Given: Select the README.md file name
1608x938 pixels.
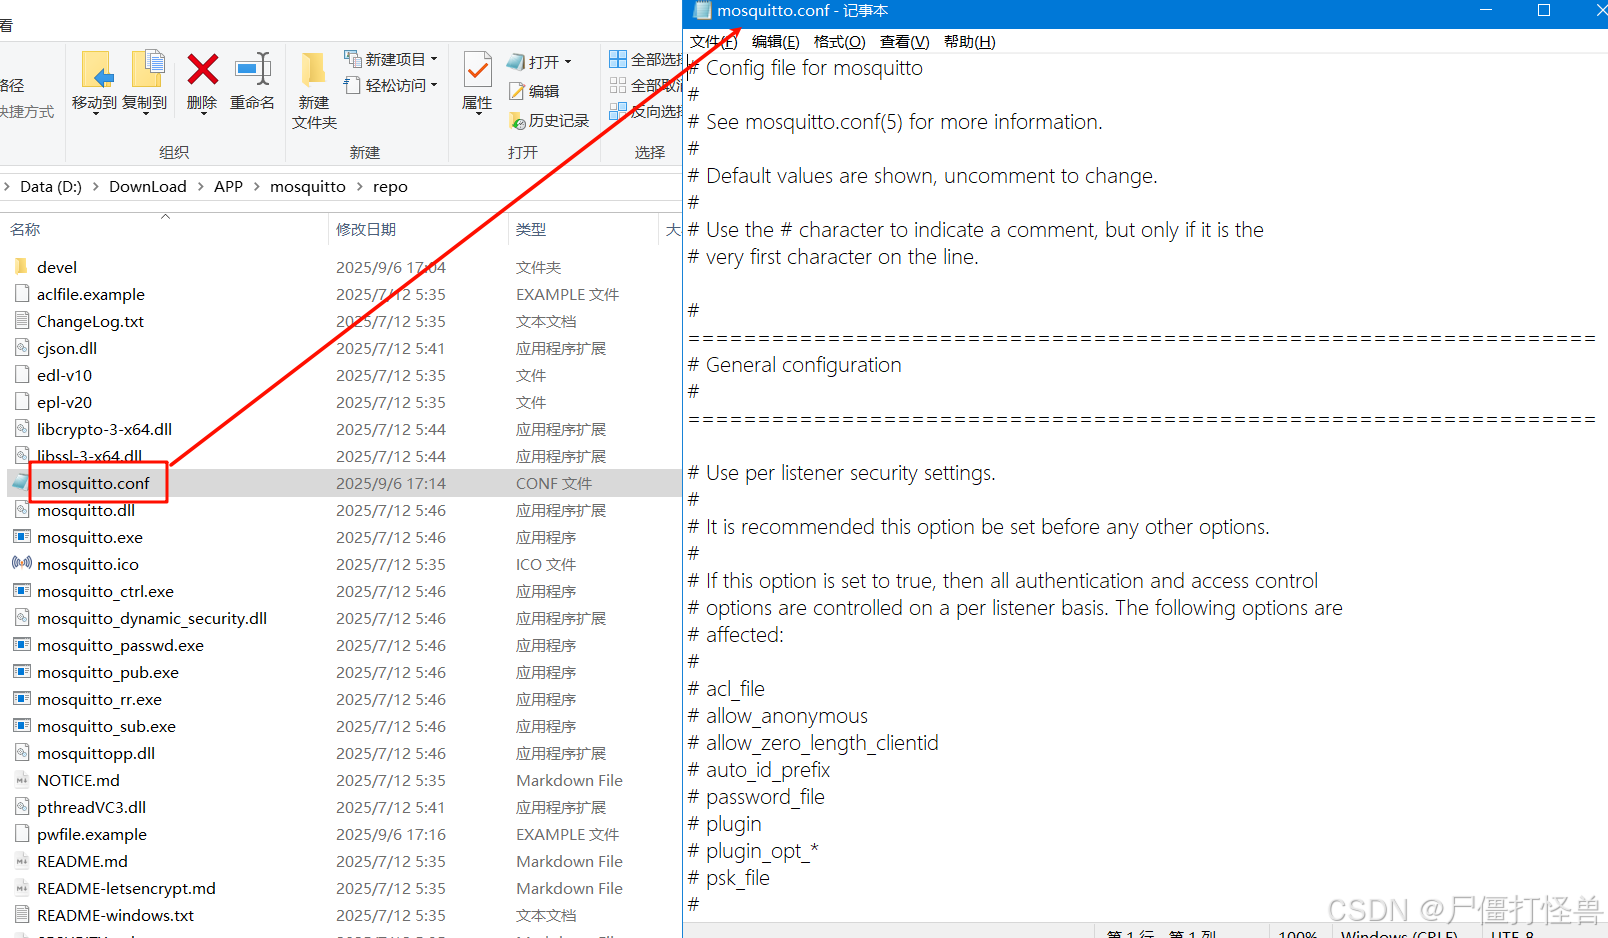Looking at the screenshot, I should pos(82,861).
